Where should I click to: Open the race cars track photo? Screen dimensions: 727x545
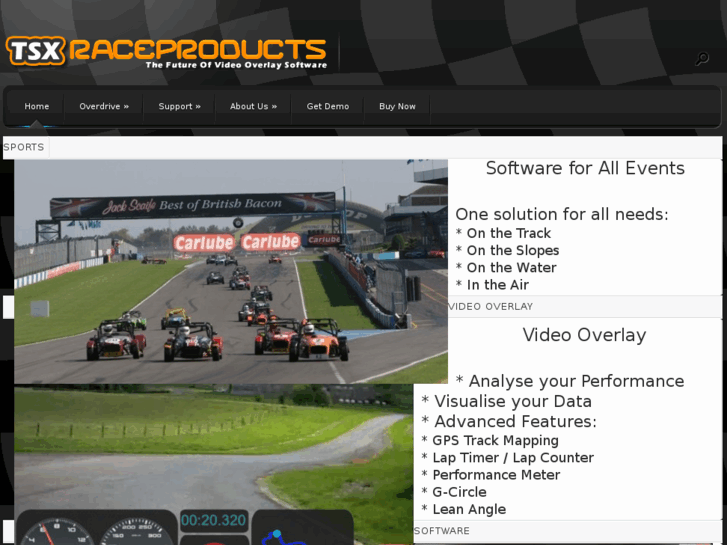point(231,271)
